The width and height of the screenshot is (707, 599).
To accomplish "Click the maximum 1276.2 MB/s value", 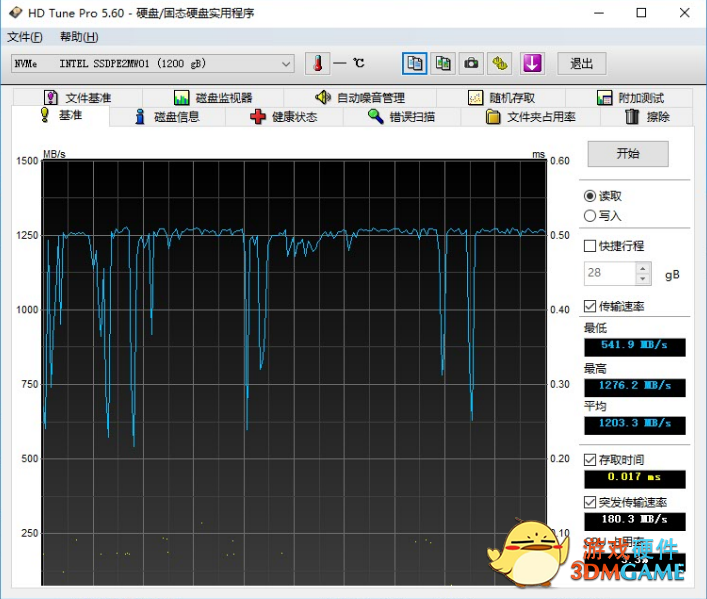I will (634, 387).
